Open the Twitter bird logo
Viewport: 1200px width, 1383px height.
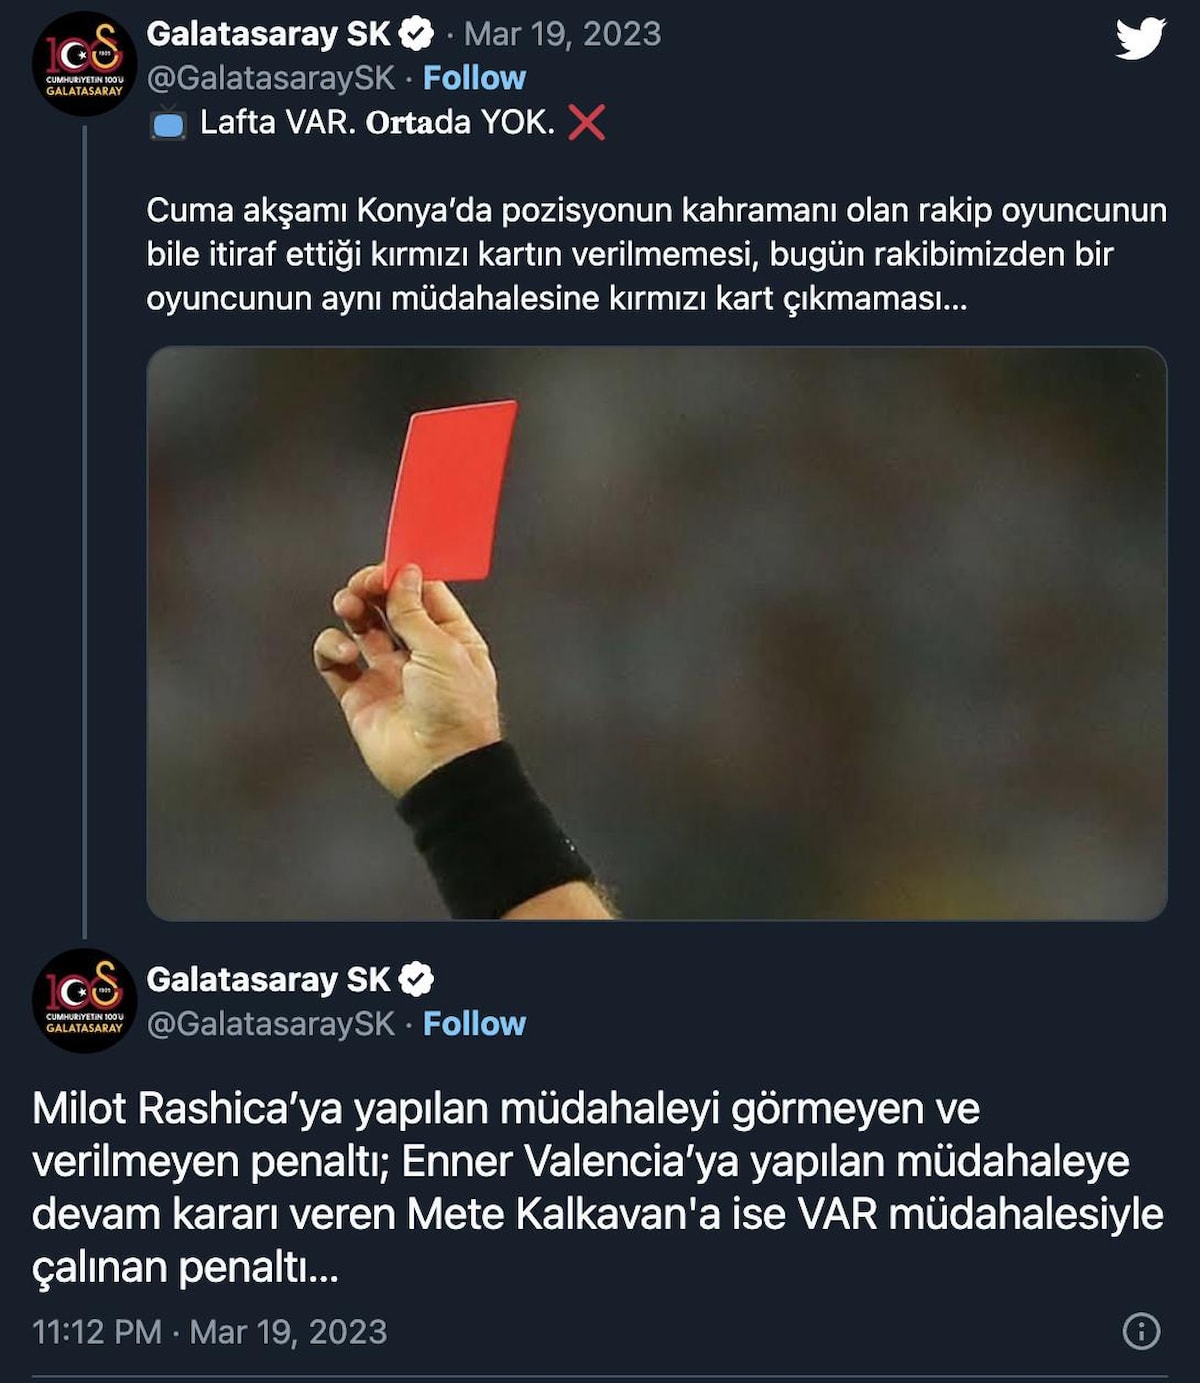coord(1141,38)
